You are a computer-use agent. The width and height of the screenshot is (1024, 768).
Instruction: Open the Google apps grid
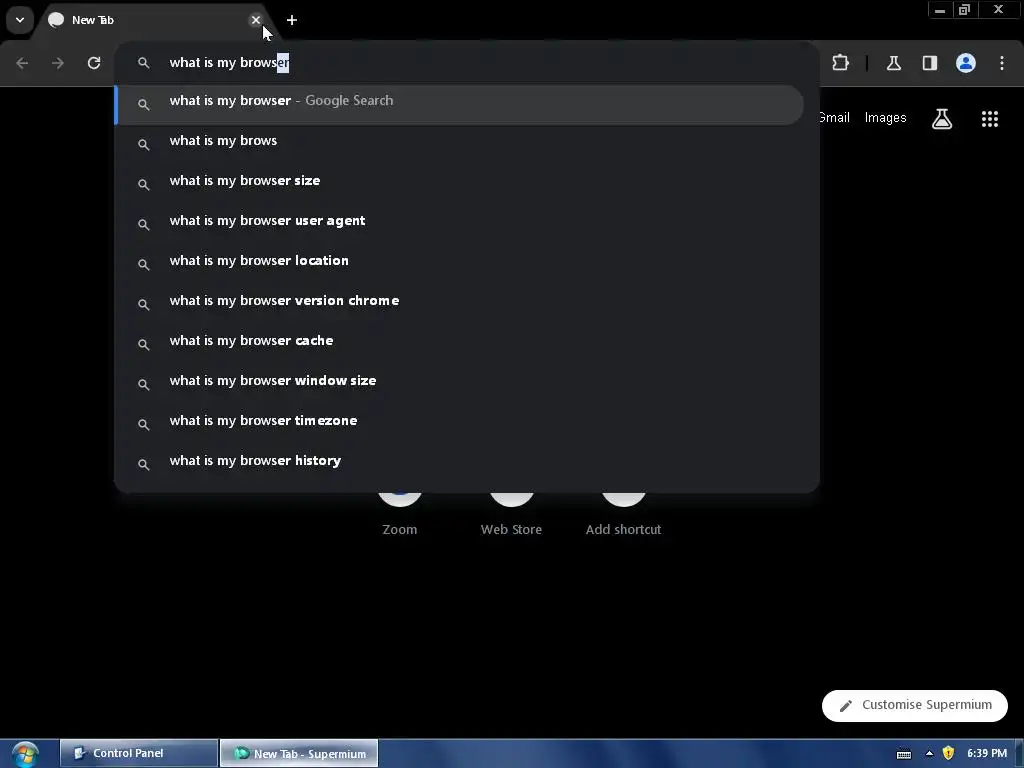(x=989, y=119)
